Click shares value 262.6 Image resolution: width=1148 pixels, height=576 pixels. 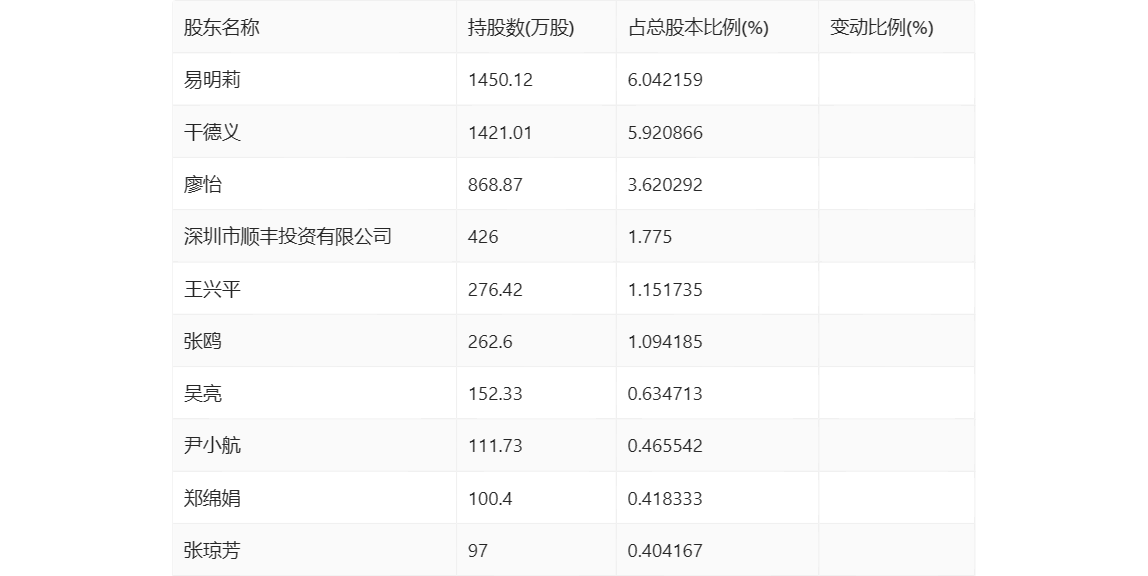(491, 341)
